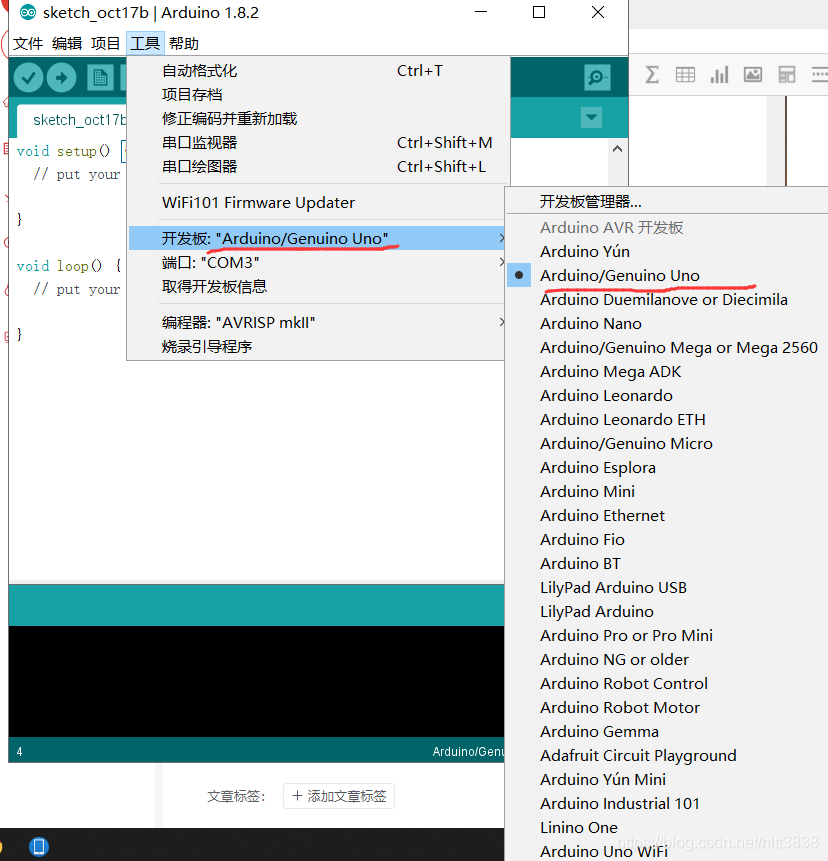Choose Arduino Robot Control board
The height and width of the screenshot is (861, 828).
pos(667,684)
